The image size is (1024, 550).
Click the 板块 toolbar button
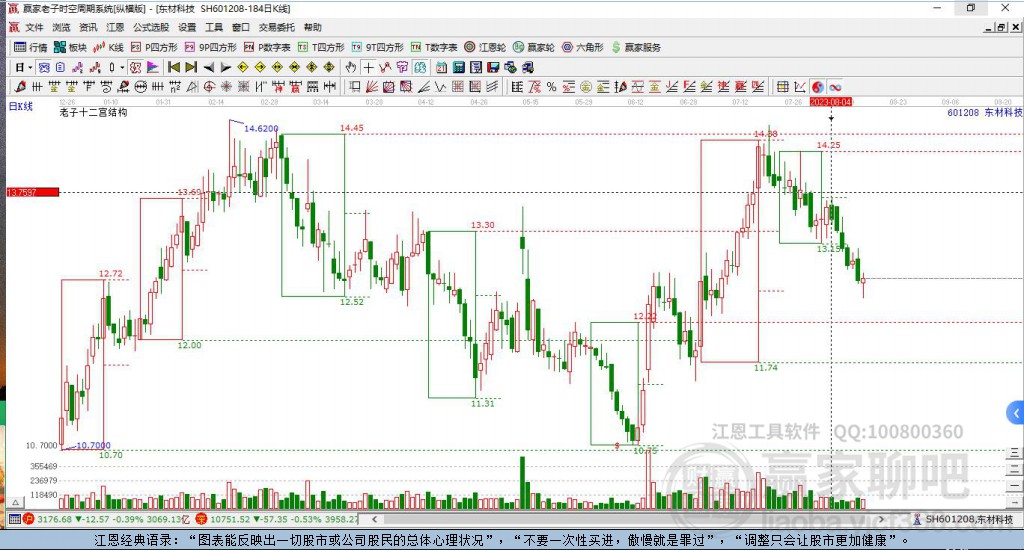click(70, 47)
